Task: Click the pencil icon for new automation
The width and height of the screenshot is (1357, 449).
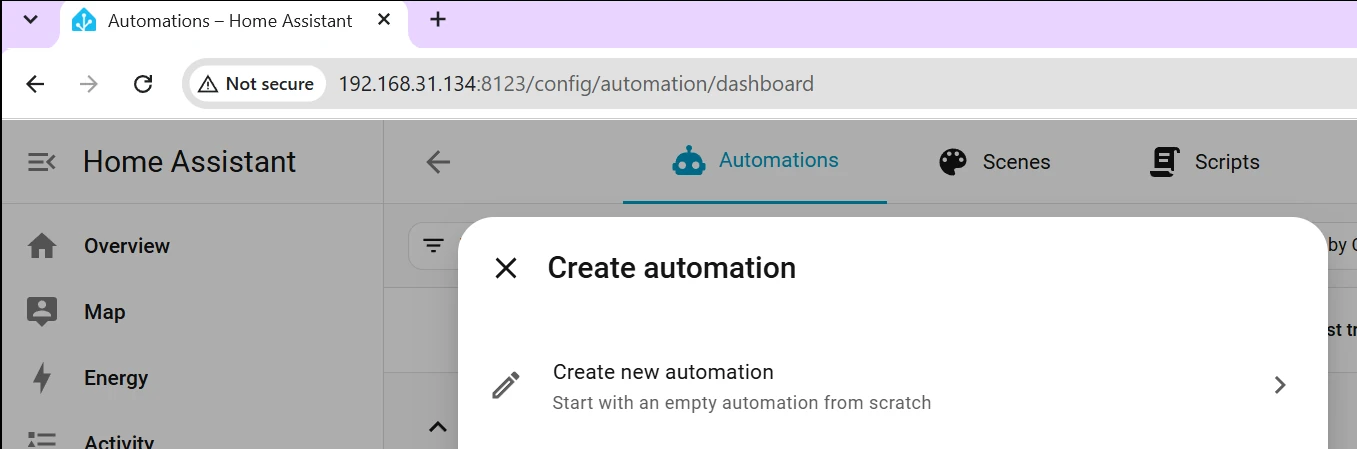Action: coord(506,386)
